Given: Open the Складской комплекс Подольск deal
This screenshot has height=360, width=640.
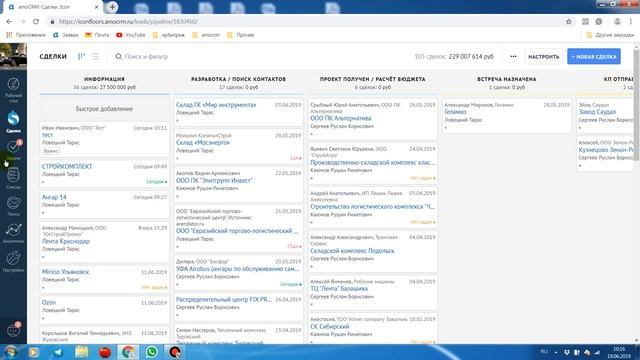Looking at the screenshot, I should tap(352, 251).
